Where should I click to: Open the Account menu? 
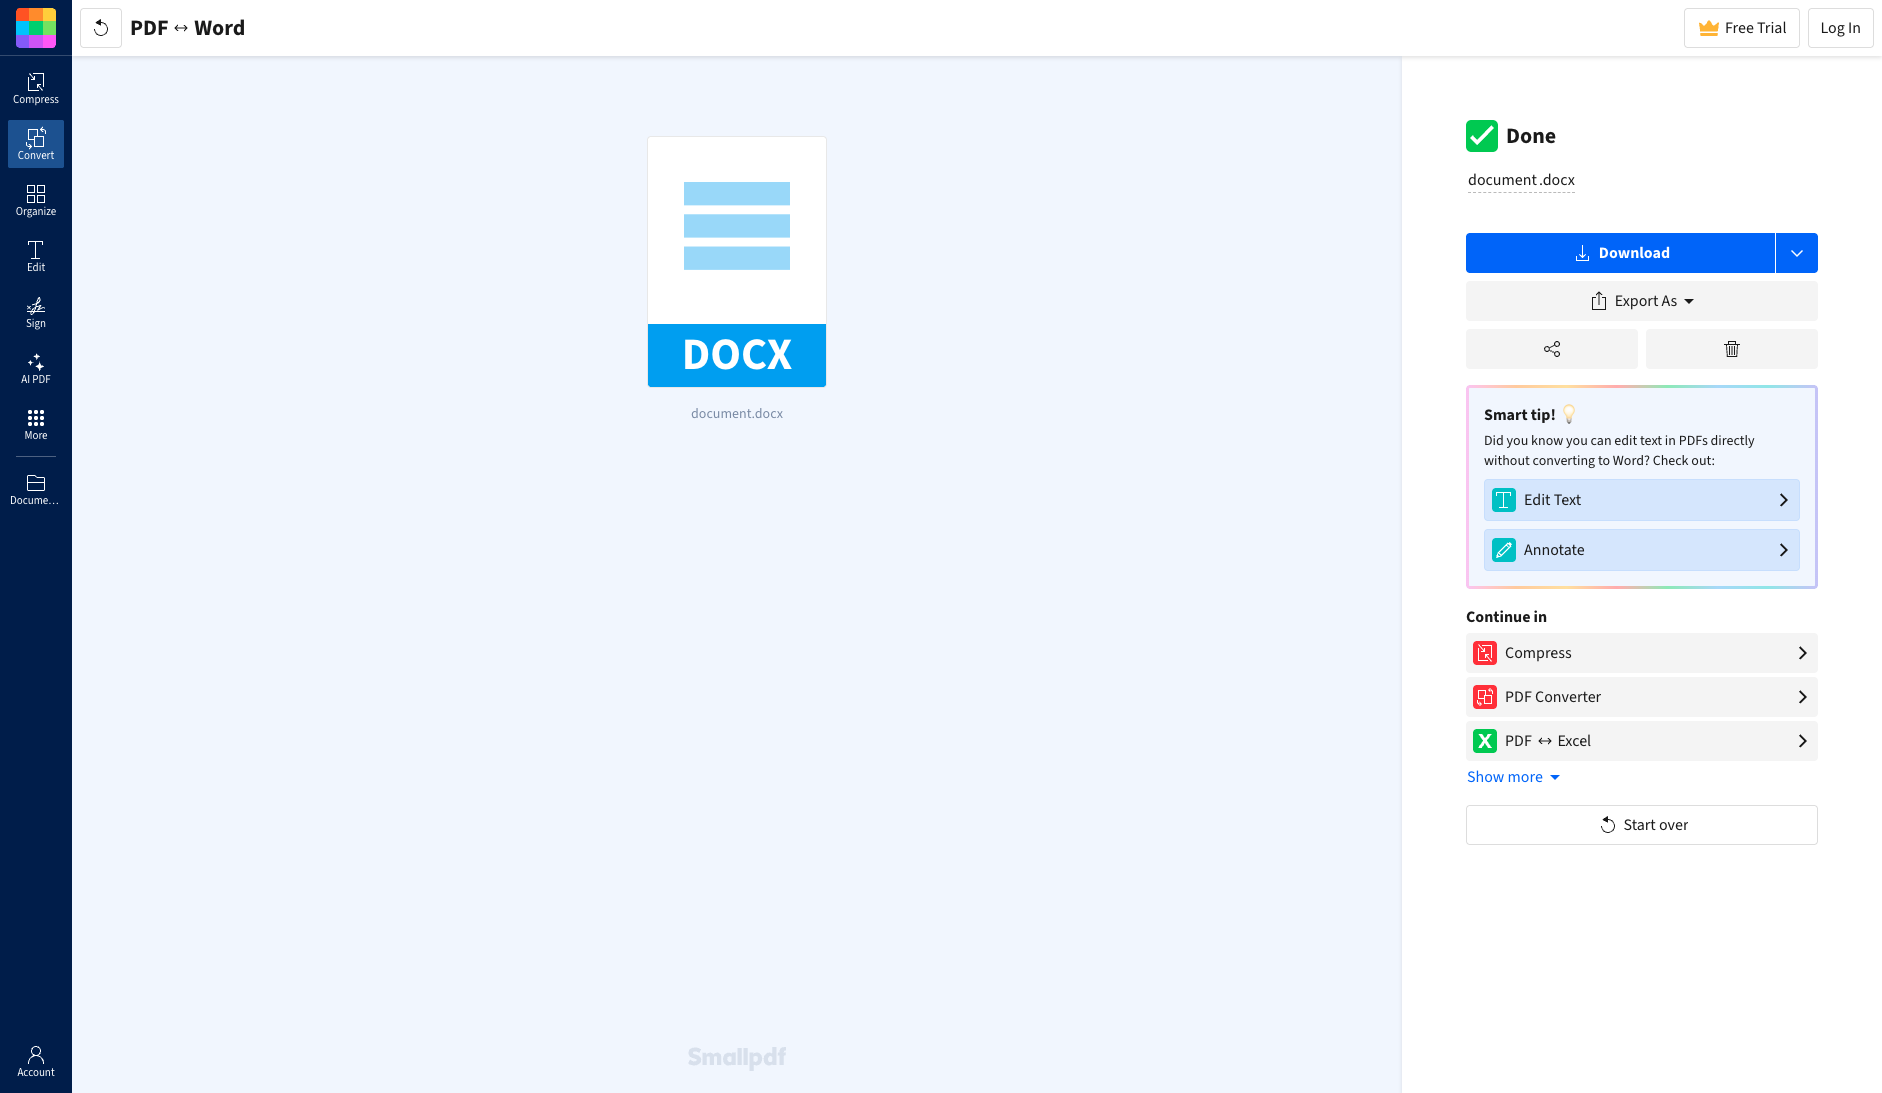(x=36, y=1061)
